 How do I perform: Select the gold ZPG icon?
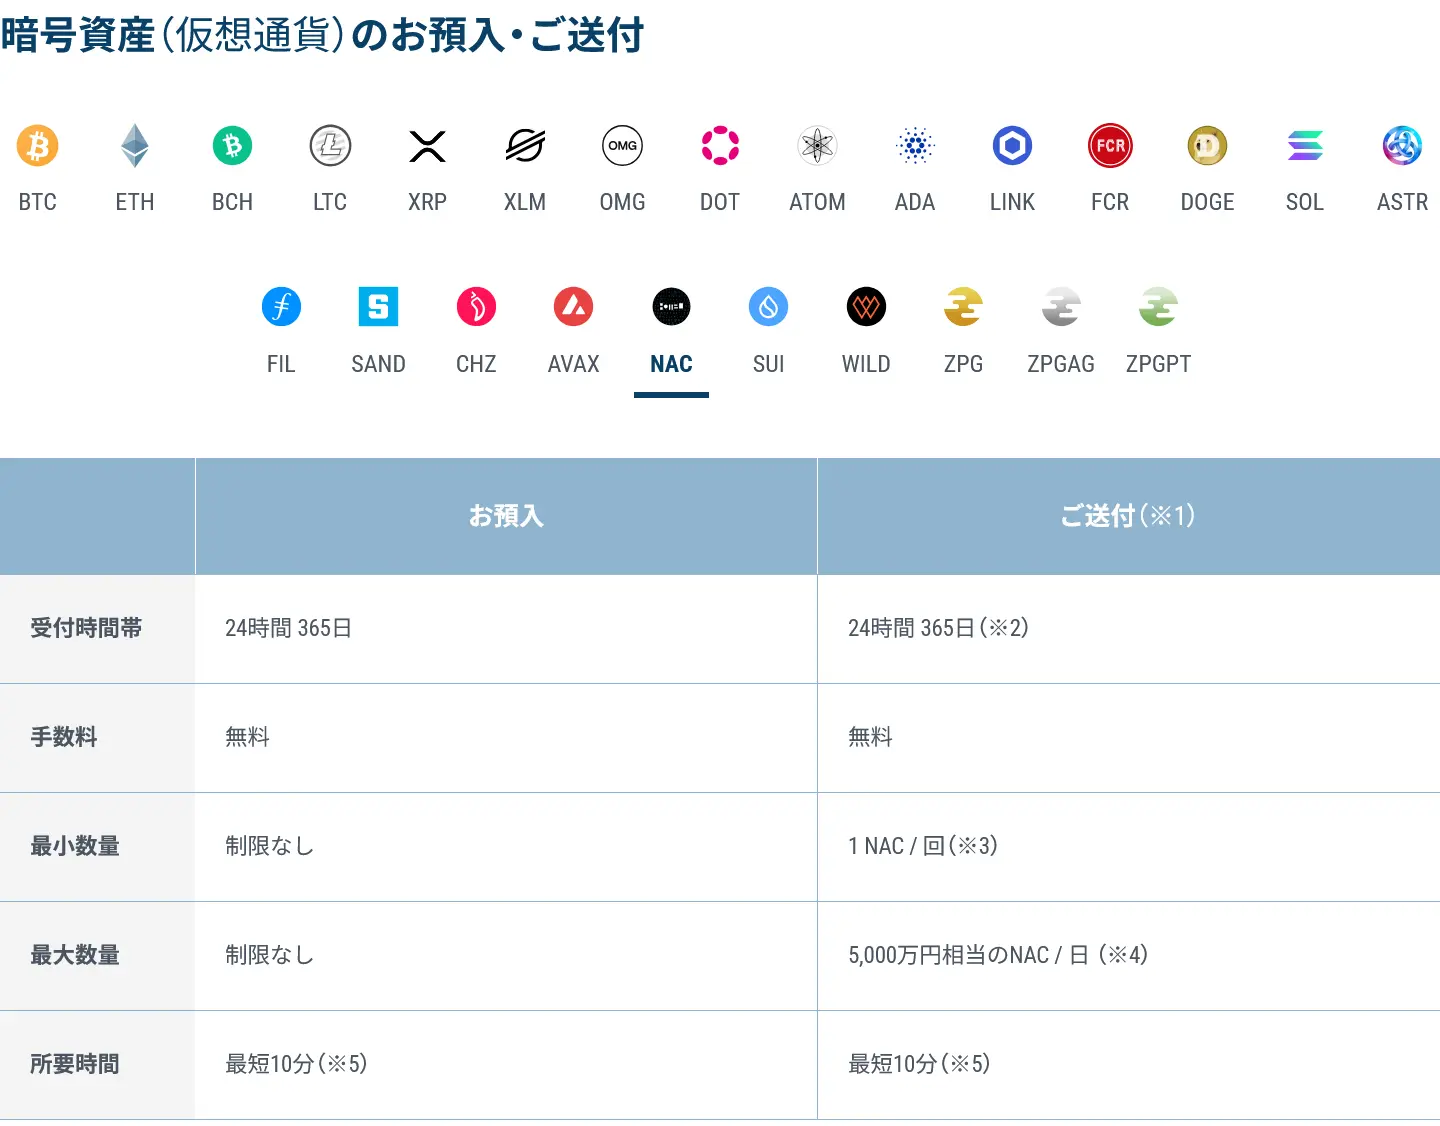point(964,306)
